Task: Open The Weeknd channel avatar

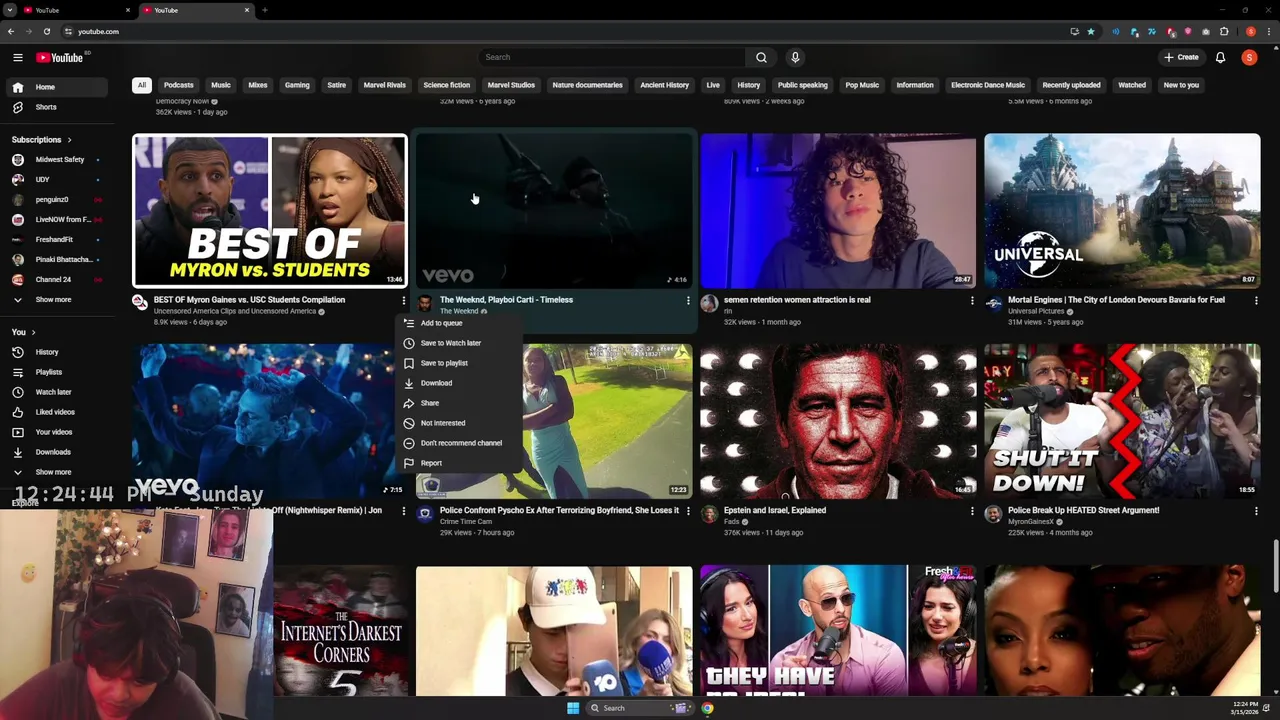Action: click(x=425, y=303)
